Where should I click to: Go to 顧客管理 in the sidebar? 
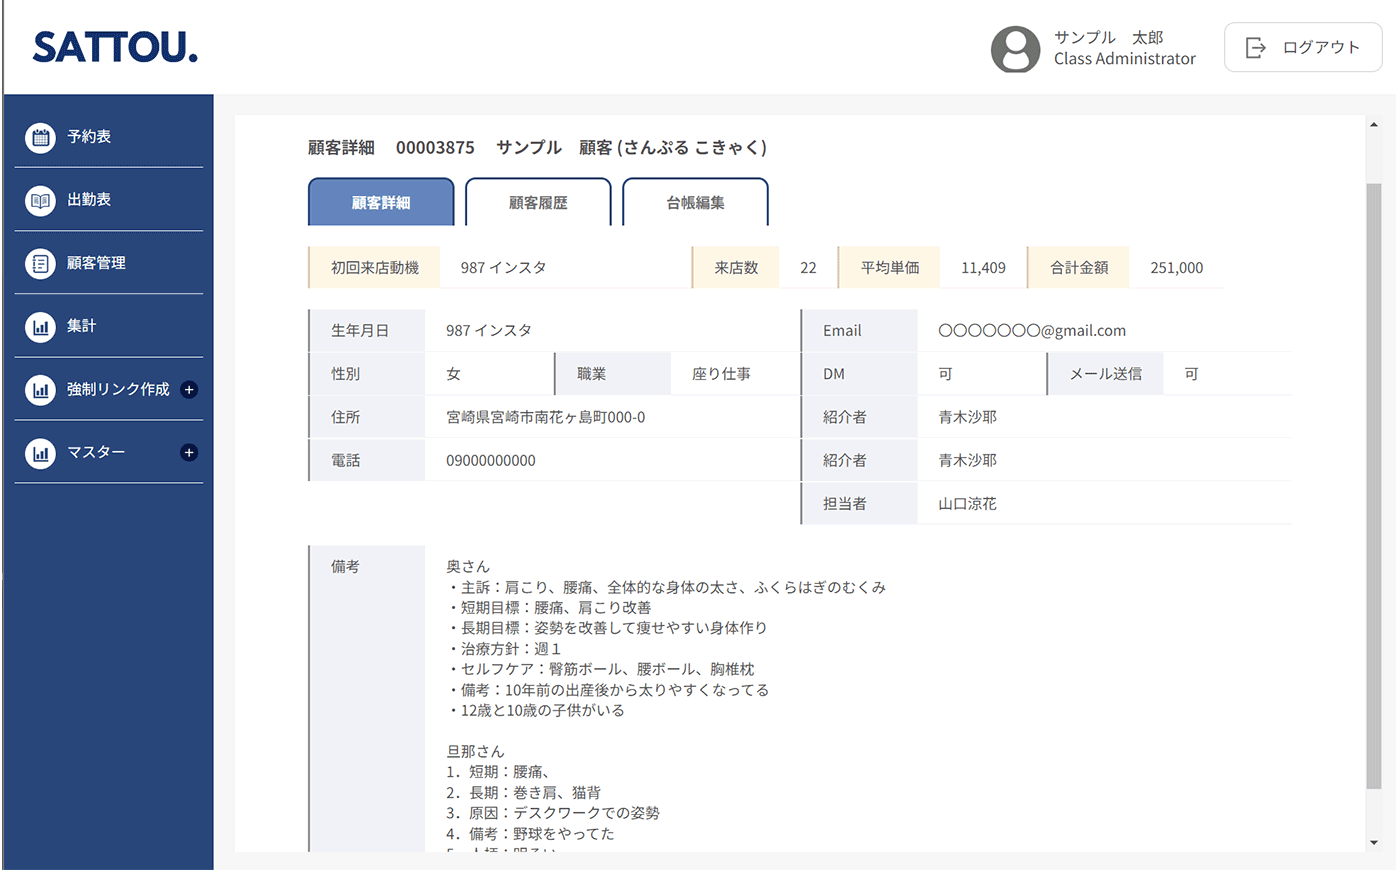[x=96, y=263]
